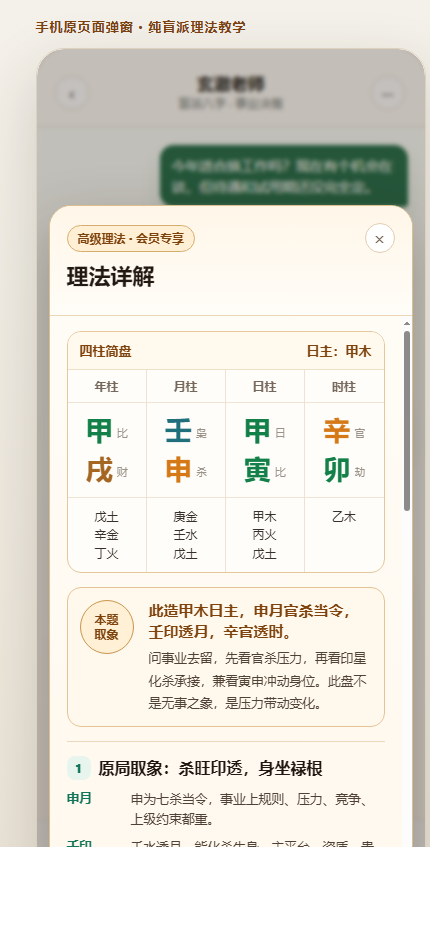
Task: Click the 日主：甲木 label
Action: 339,351
